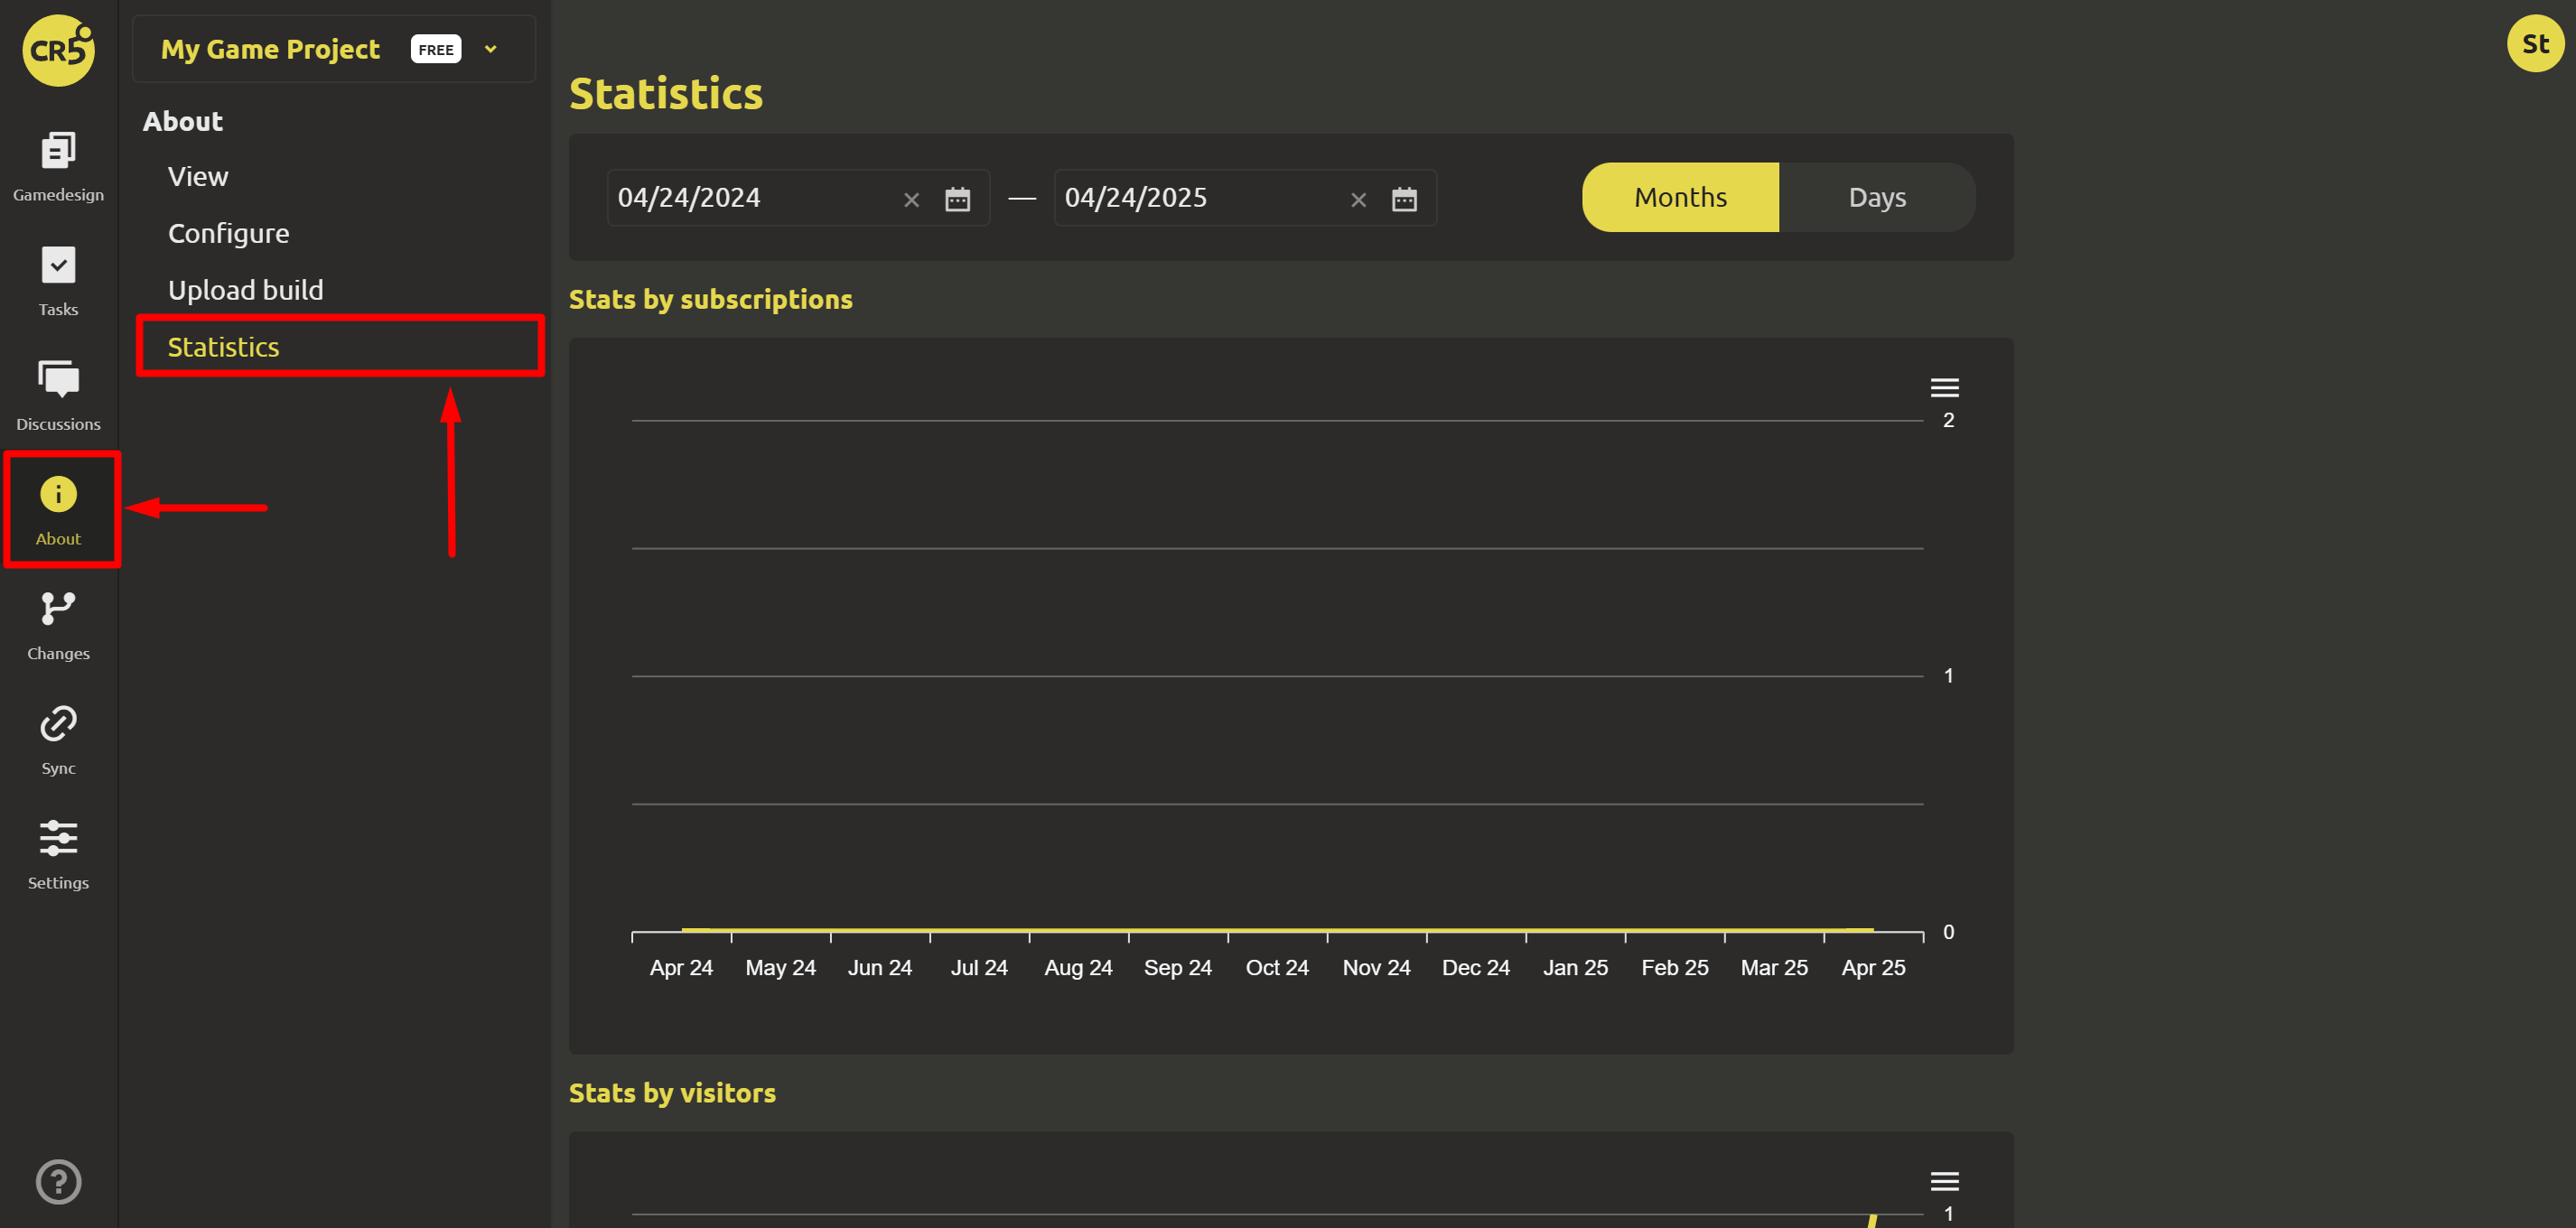Open Gamedesign section in sidebar
2576x1228 pixels.
point(58,167)
